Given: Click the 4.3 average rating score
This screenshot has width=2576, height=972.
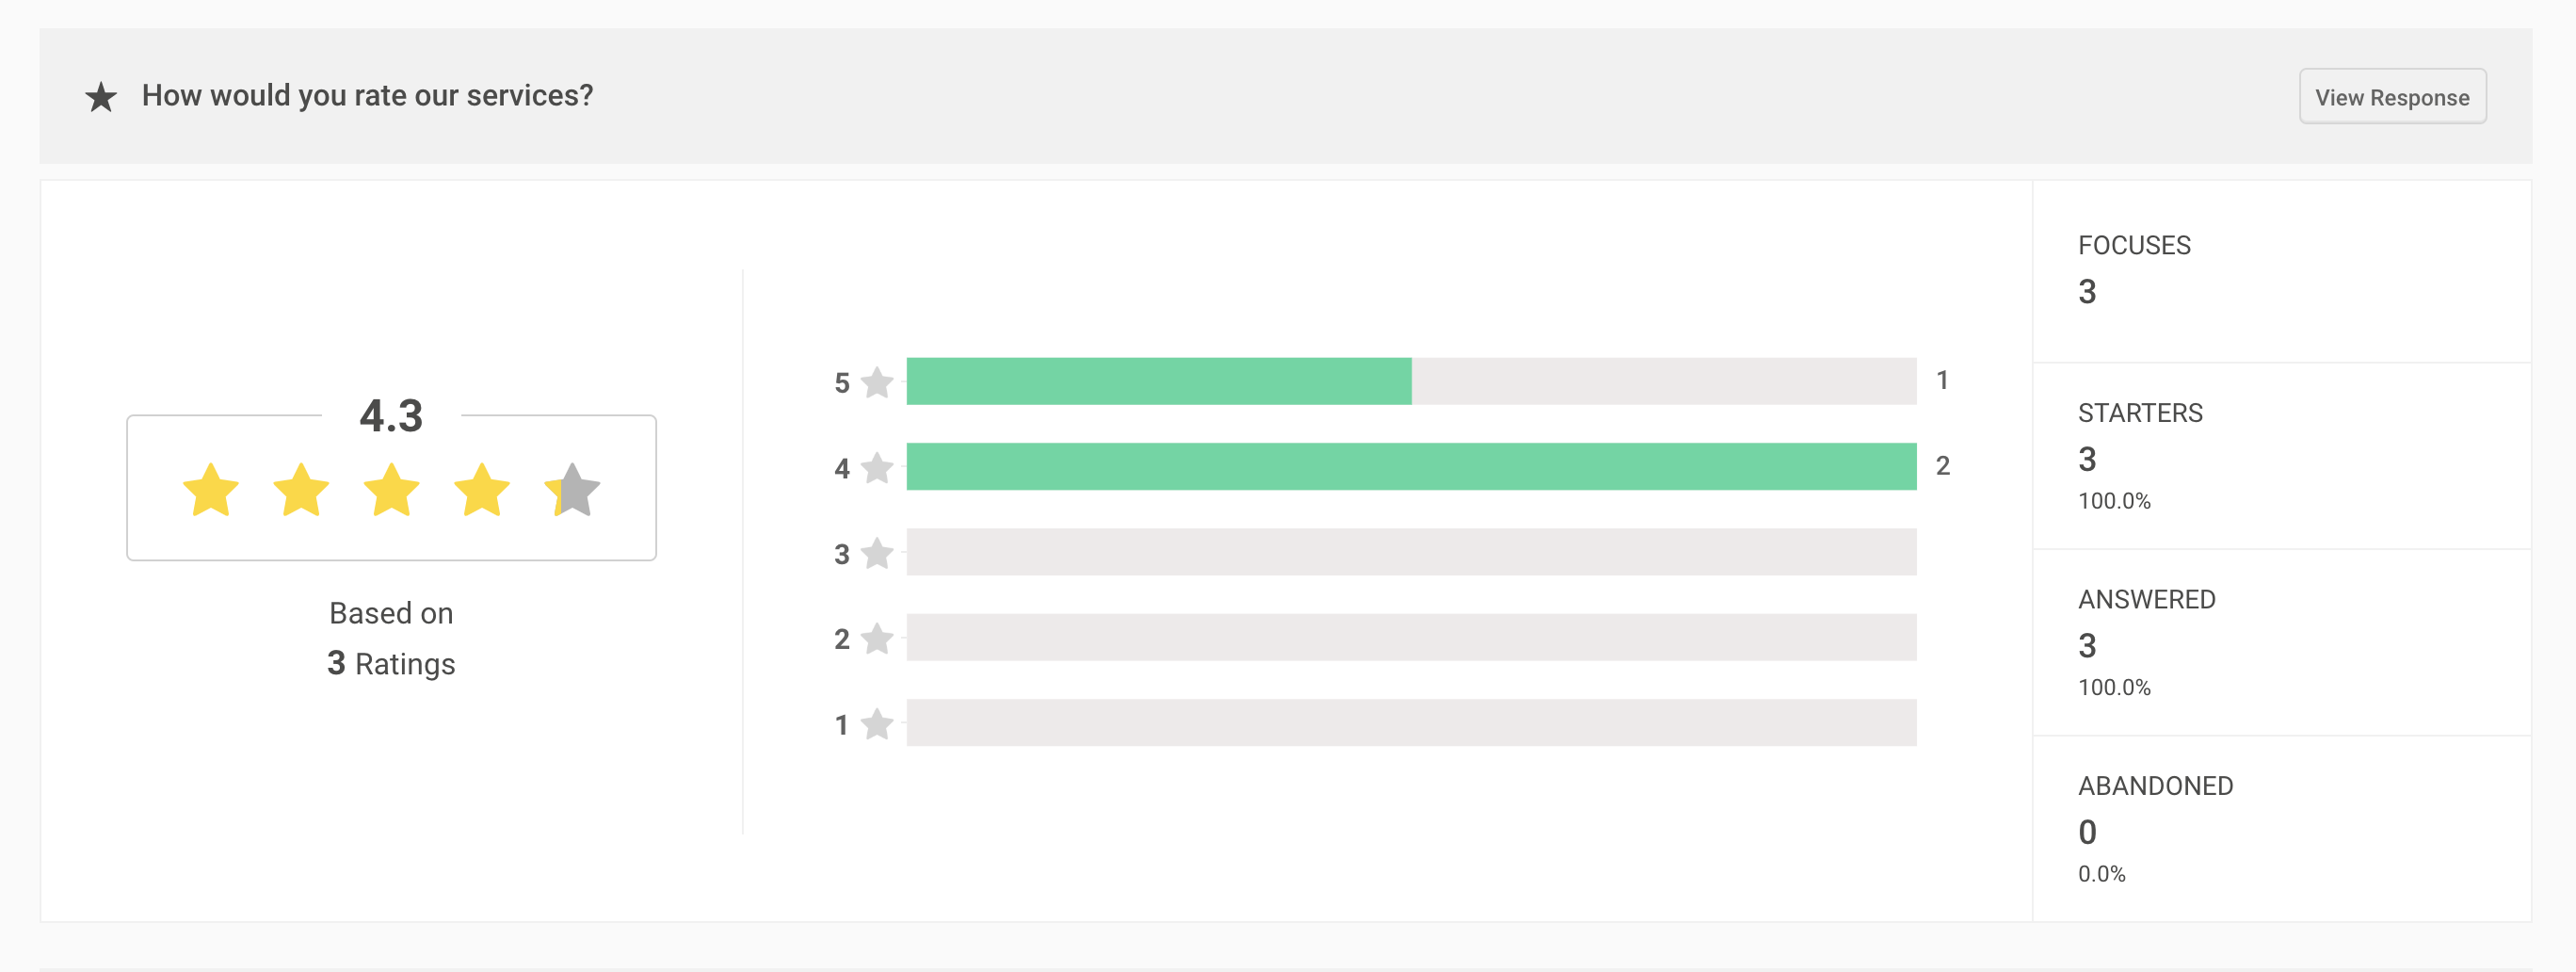Looking at the screenshot, I should [x=391, y=415].
